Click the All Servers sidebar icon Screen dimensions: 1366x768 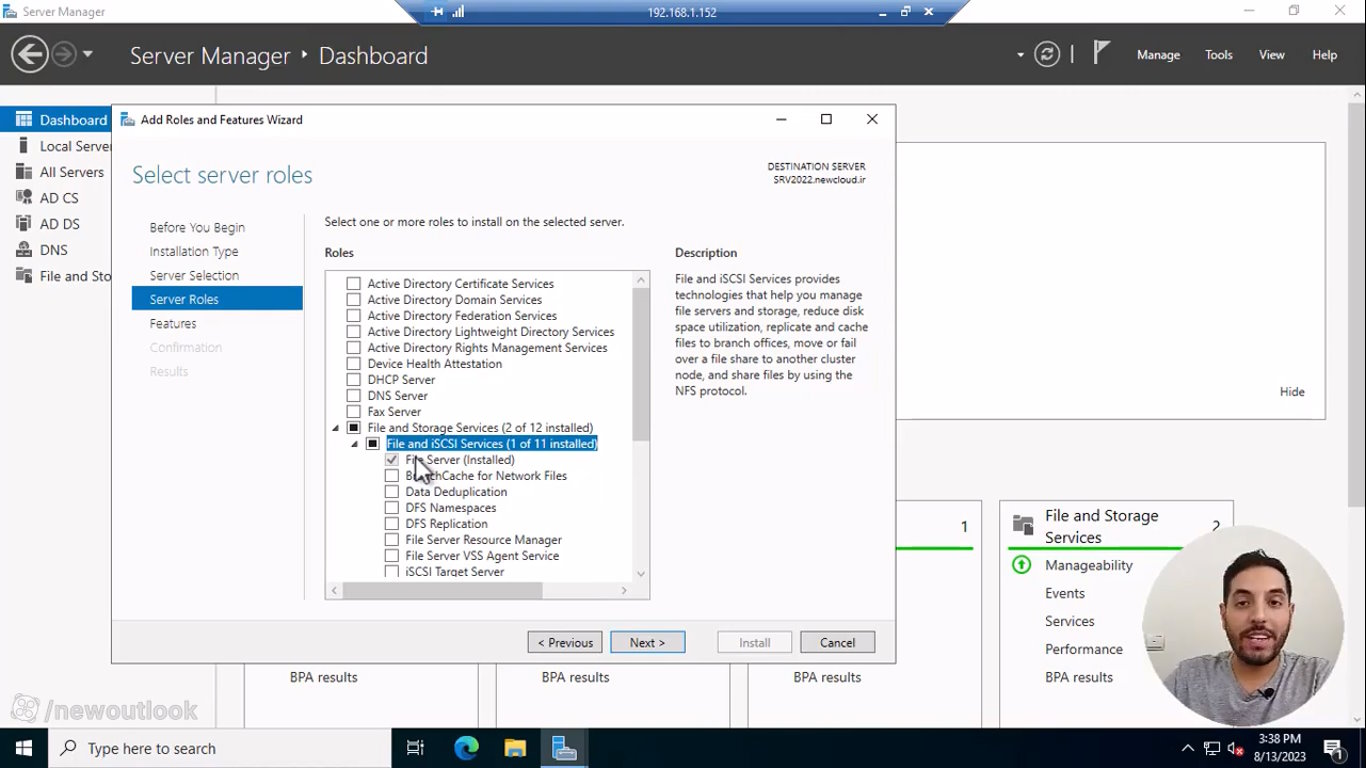click(x=23, y=172)
